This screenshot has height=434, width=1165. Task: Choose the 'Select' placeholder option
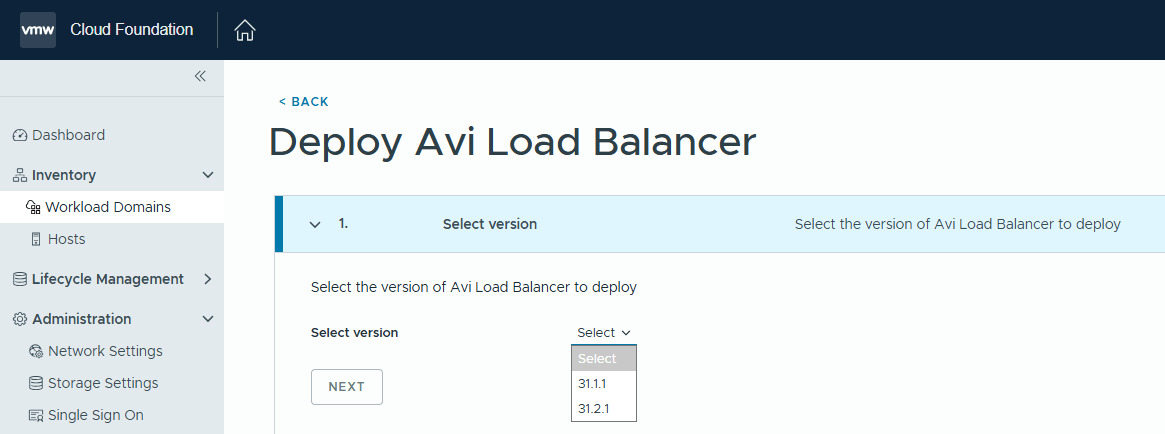coord(604,358)
